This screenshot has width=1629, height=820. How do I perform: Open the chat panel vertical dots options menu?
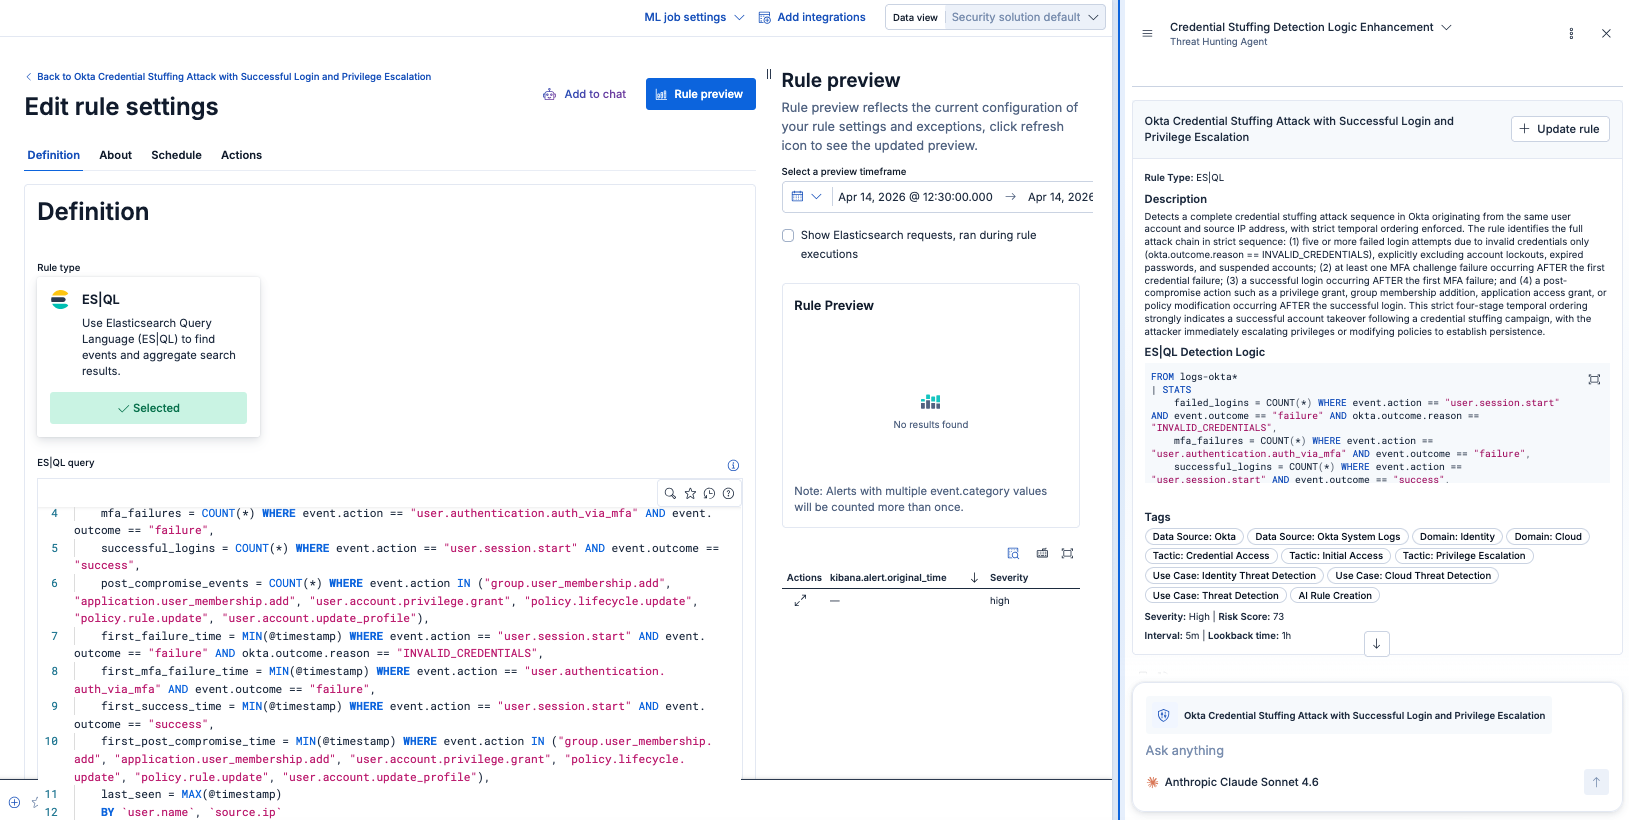[x=1571, y=33]
